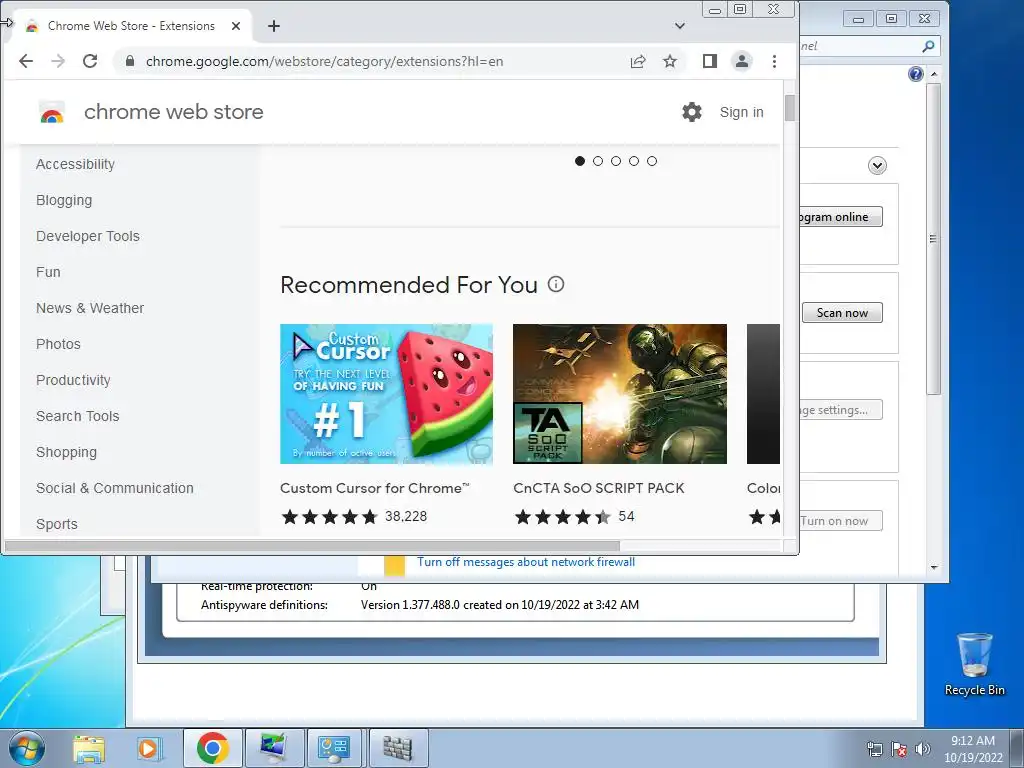Open a new tab with the plus button
The image size is (1024, 768).
tap(274, 26)
